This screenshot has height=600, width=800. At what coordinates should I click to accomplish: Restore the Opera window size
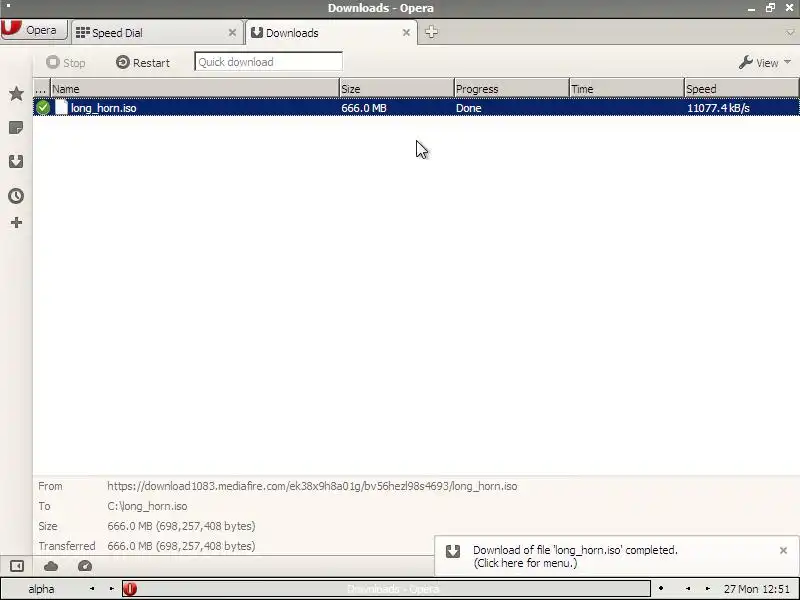pyautogui.click(x=770, y=8)
